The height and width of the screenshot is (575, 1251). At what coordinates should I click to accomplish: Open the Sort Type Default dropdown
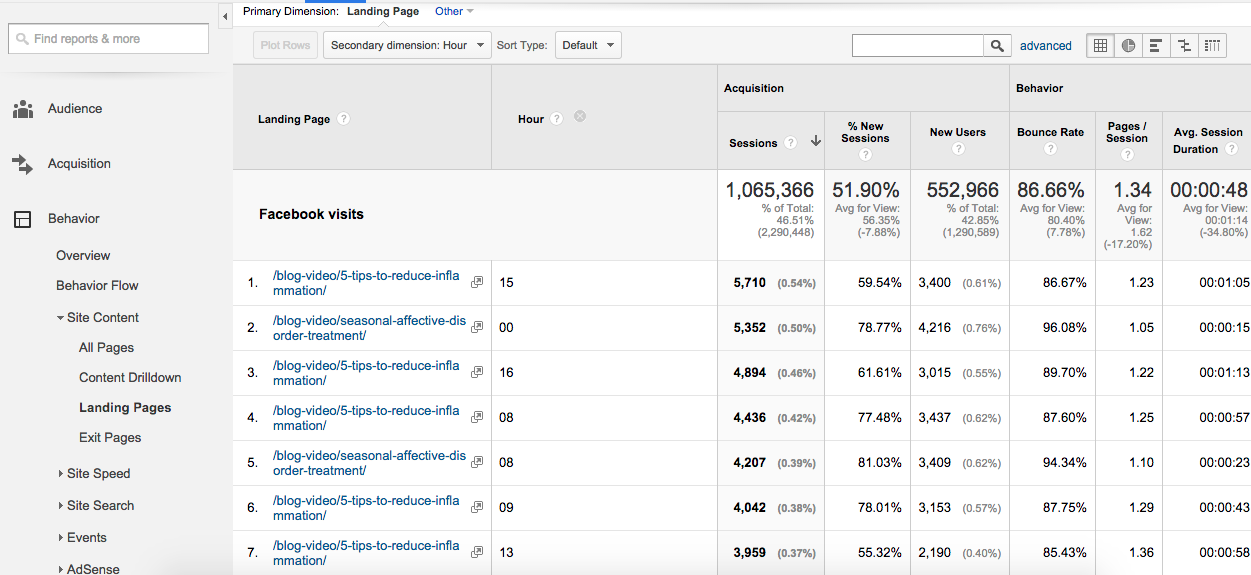[588, 45]
